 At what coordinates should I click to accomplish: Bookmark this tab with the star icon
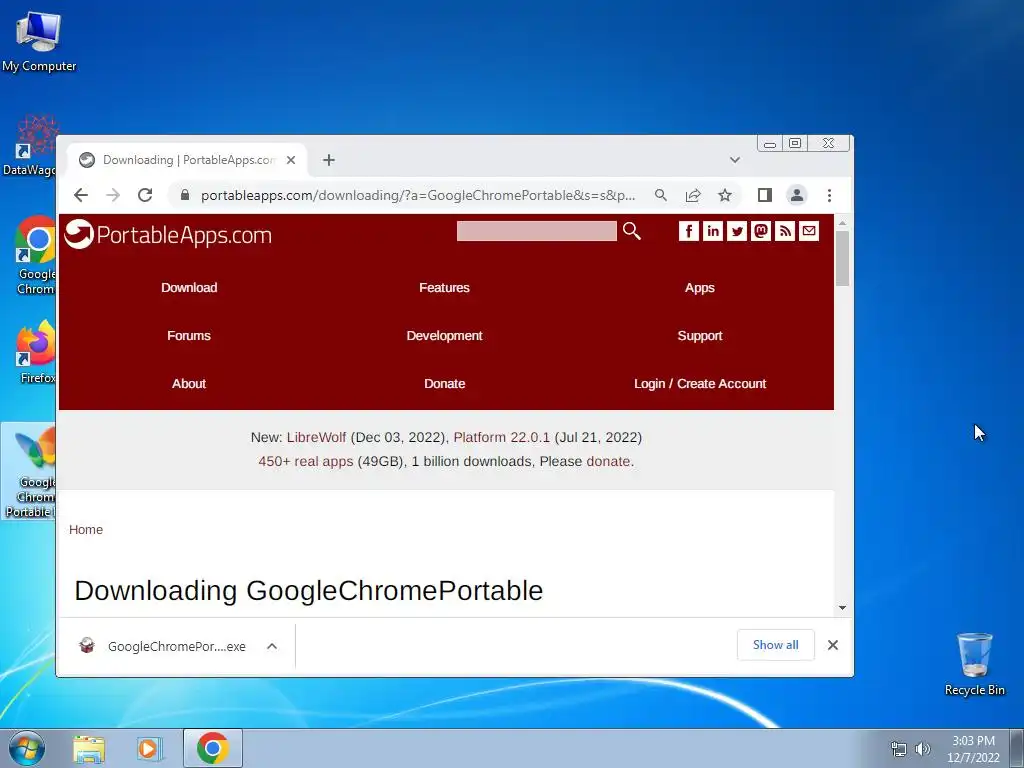point(725,195)
